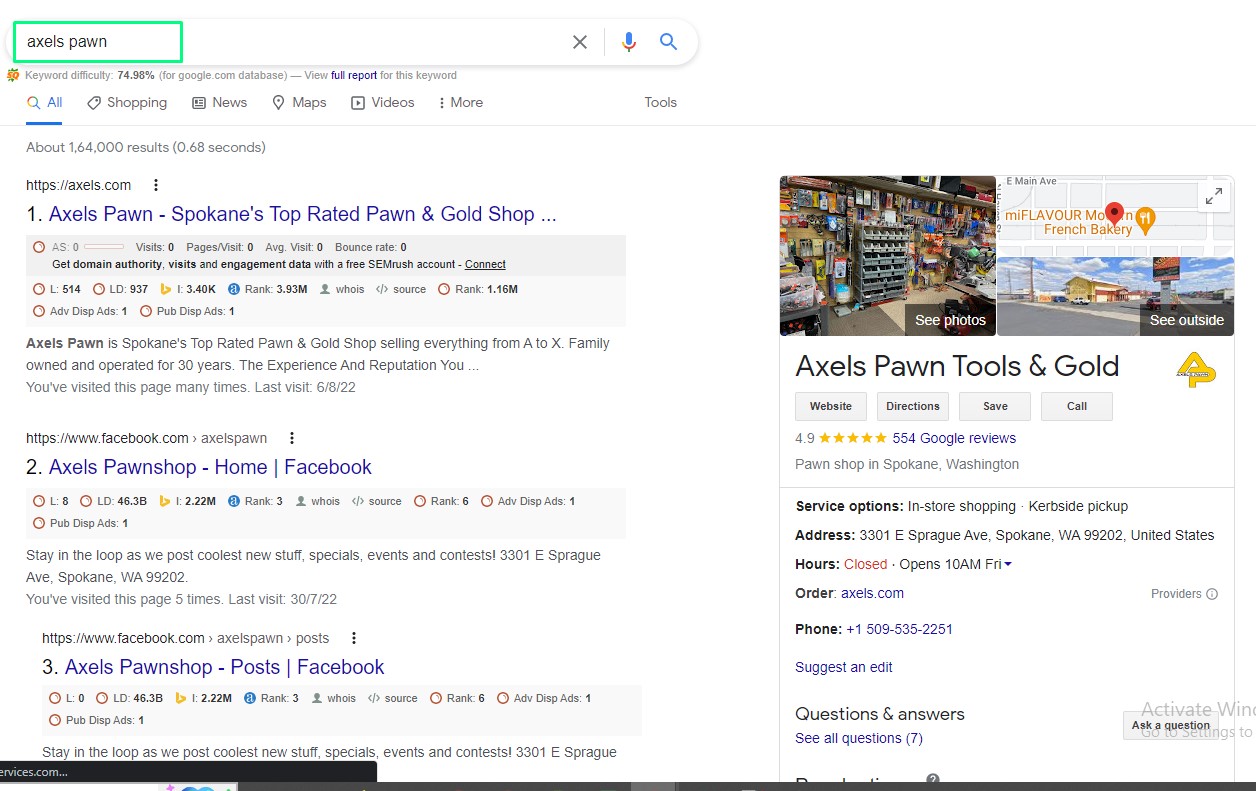Viewport: 1256px width, 791px height.
Task: Switch to News tab
Action: pos(219,102)
